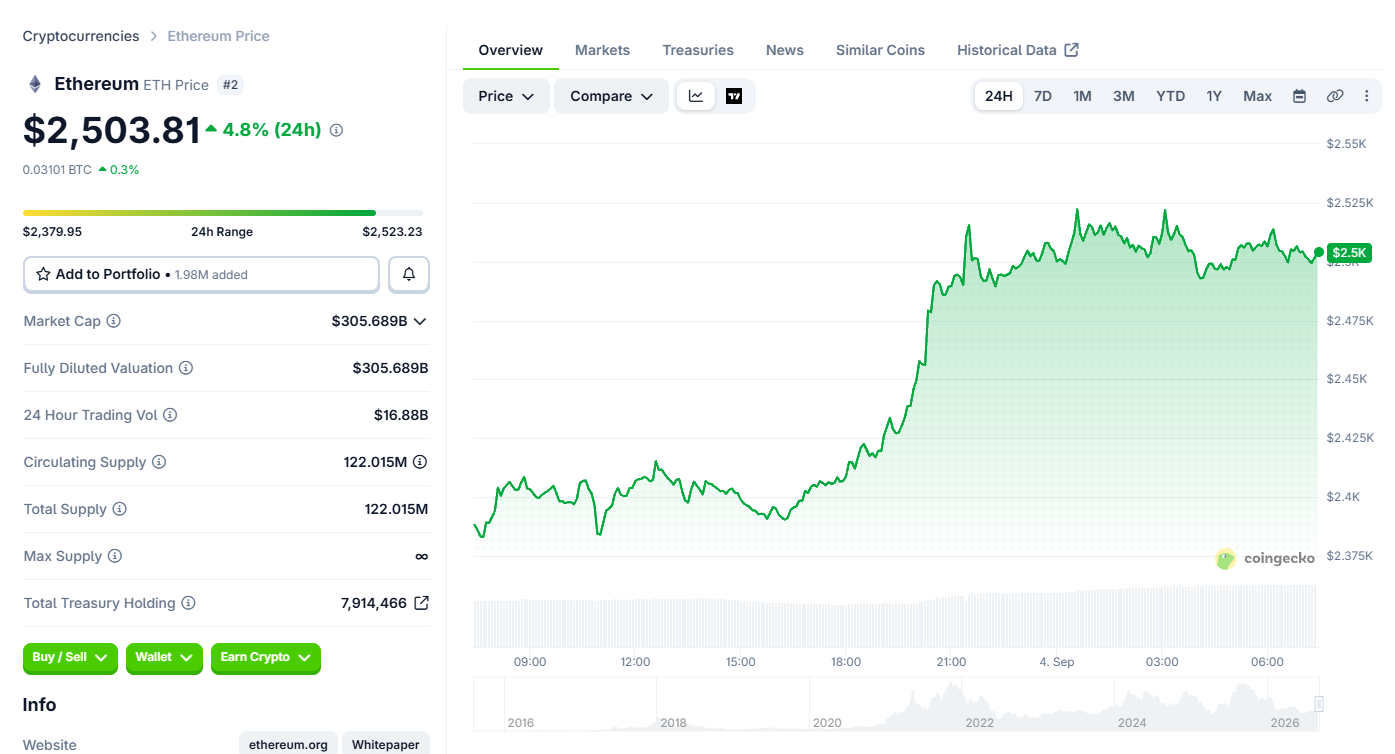Click the $2,379.95 range low value
1395x754 pixels.
52,232
